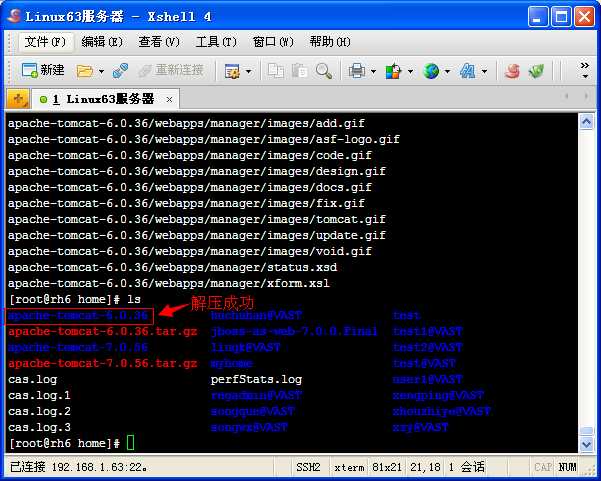Expand the open folder dropdown arrow
601x481 pixels.
coord(101,71)
